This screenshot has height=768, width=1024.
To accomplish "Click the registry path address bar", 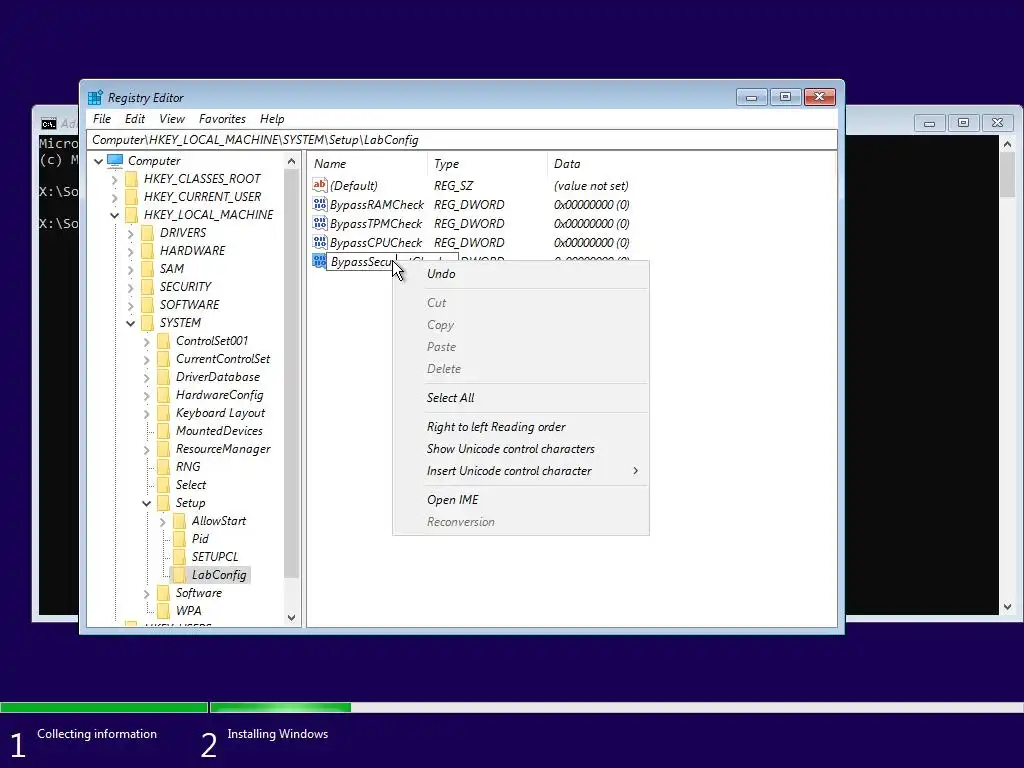I will 461,140.
